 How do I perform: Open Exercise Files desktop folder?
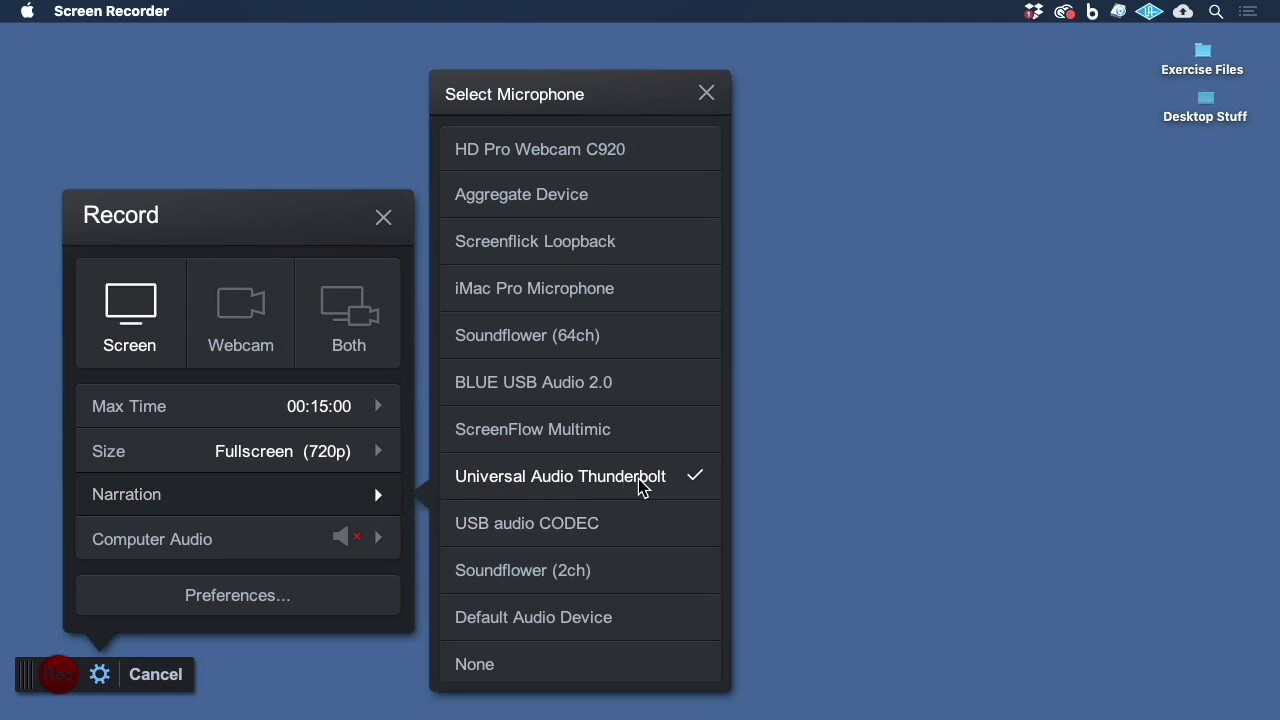coord(1202,58)
